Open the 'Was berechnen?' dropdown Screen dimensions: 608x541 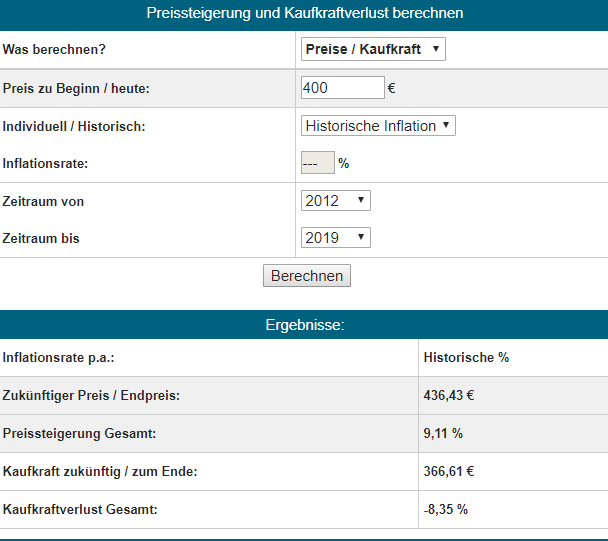coord(373,49)
